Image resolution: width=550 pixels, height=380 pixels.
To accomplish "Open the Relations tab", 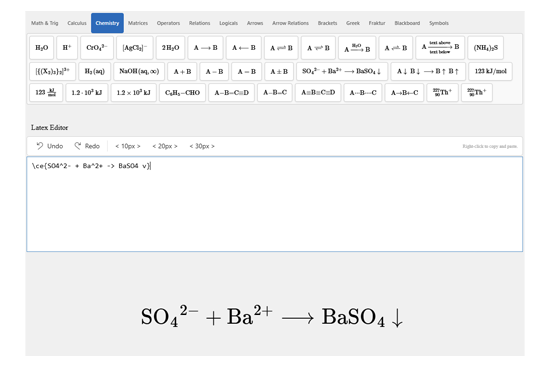I will 200,23.
